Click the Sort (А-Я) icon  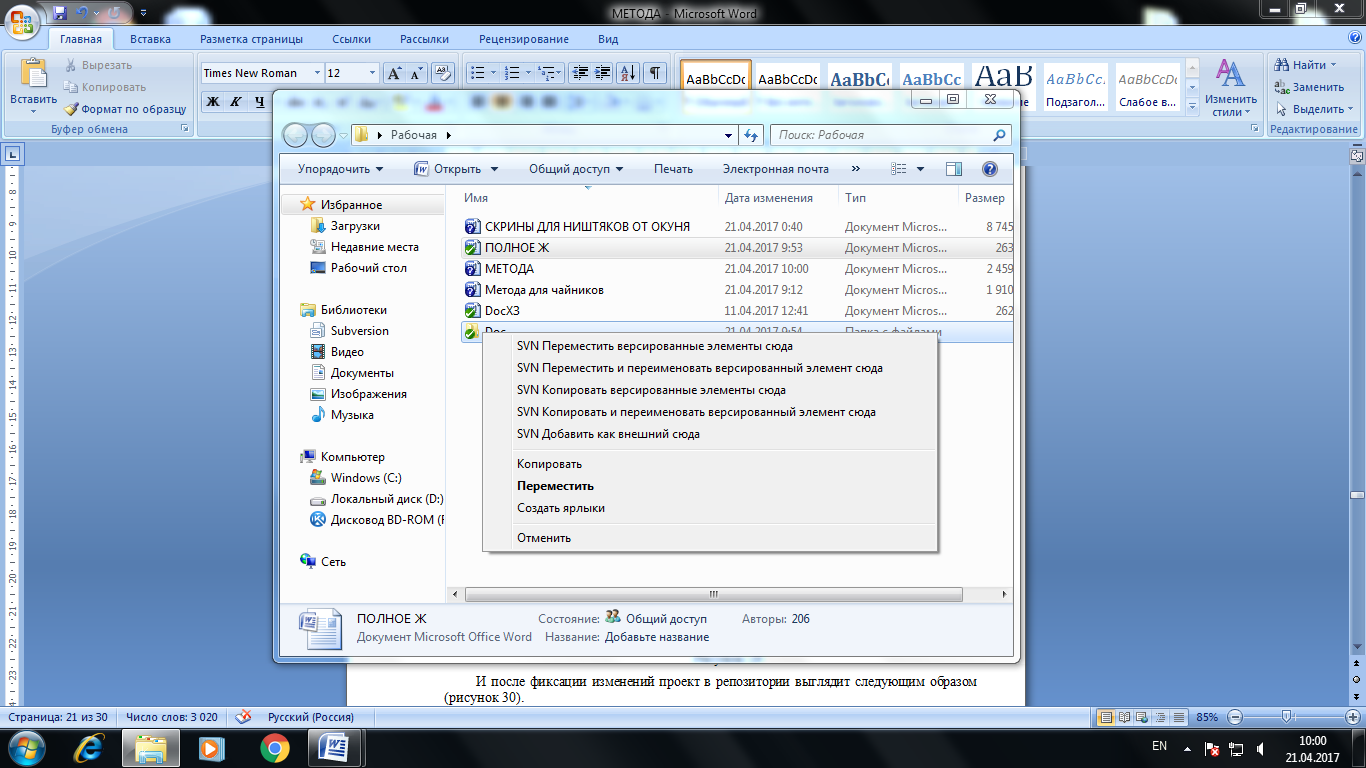(629, 73)
